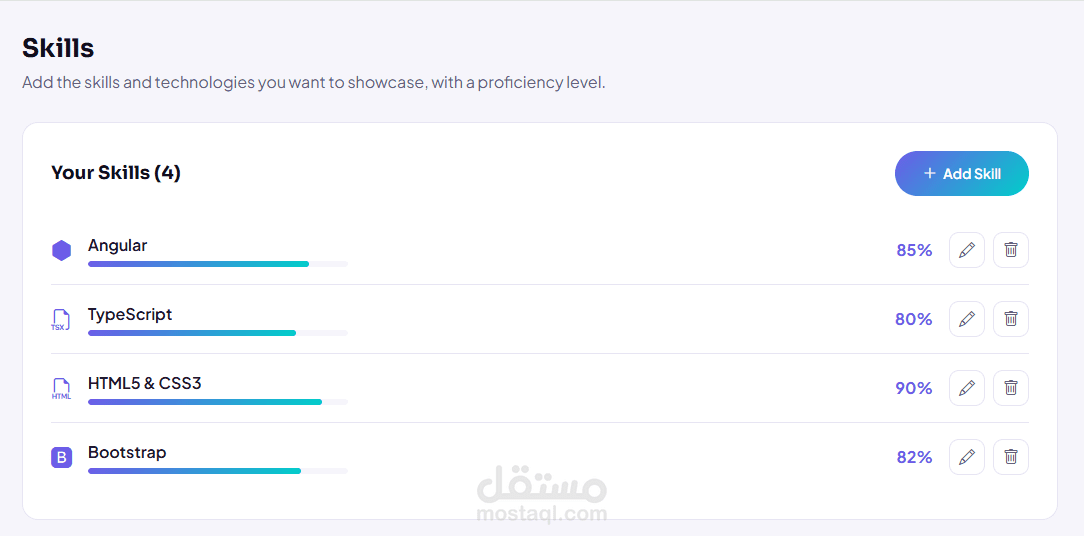The height and width of the screenshot is (536, 1084).
Task: Click the Angular hexagon icon
Action: 62,250
